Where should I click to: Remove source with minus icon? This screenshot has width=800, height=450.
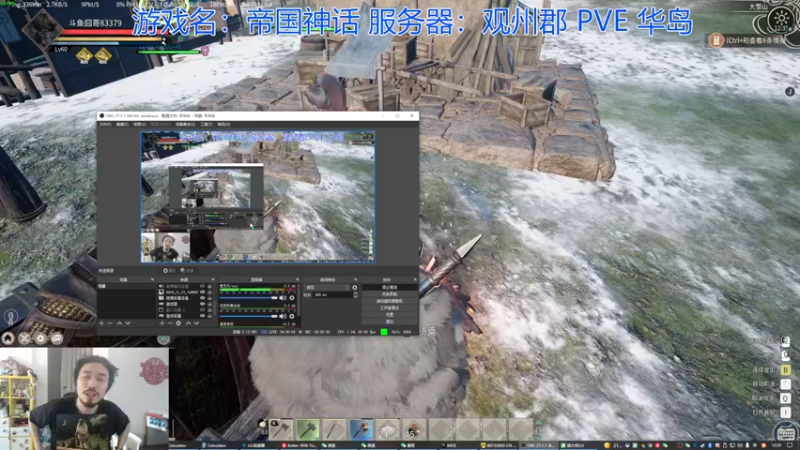coord(170,323)
